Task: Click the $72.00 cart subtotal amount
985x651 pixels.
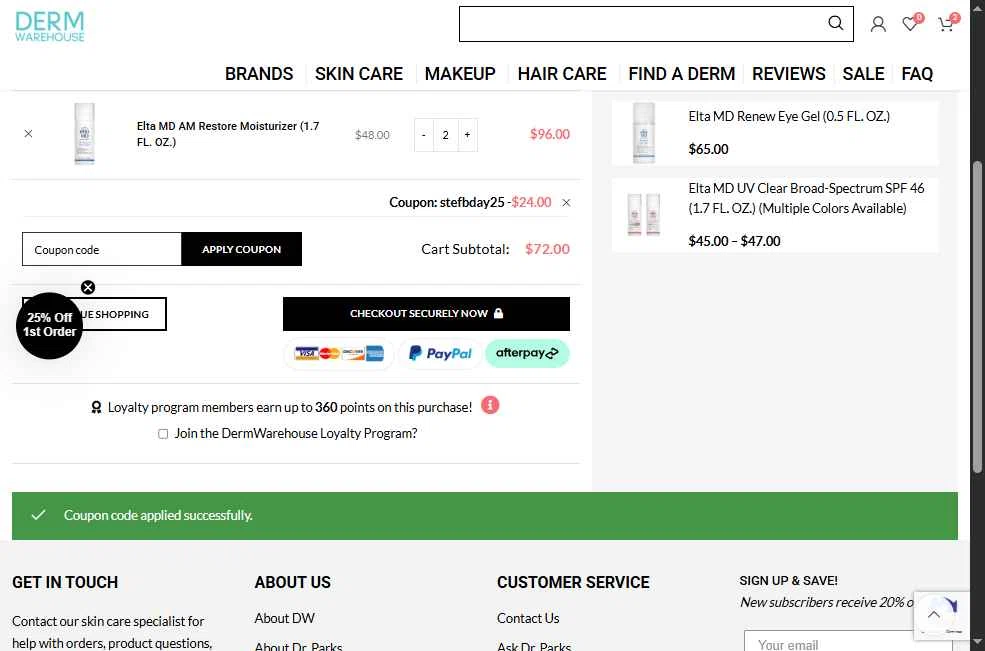Action: pyautogui.click(x=547, y=249)
